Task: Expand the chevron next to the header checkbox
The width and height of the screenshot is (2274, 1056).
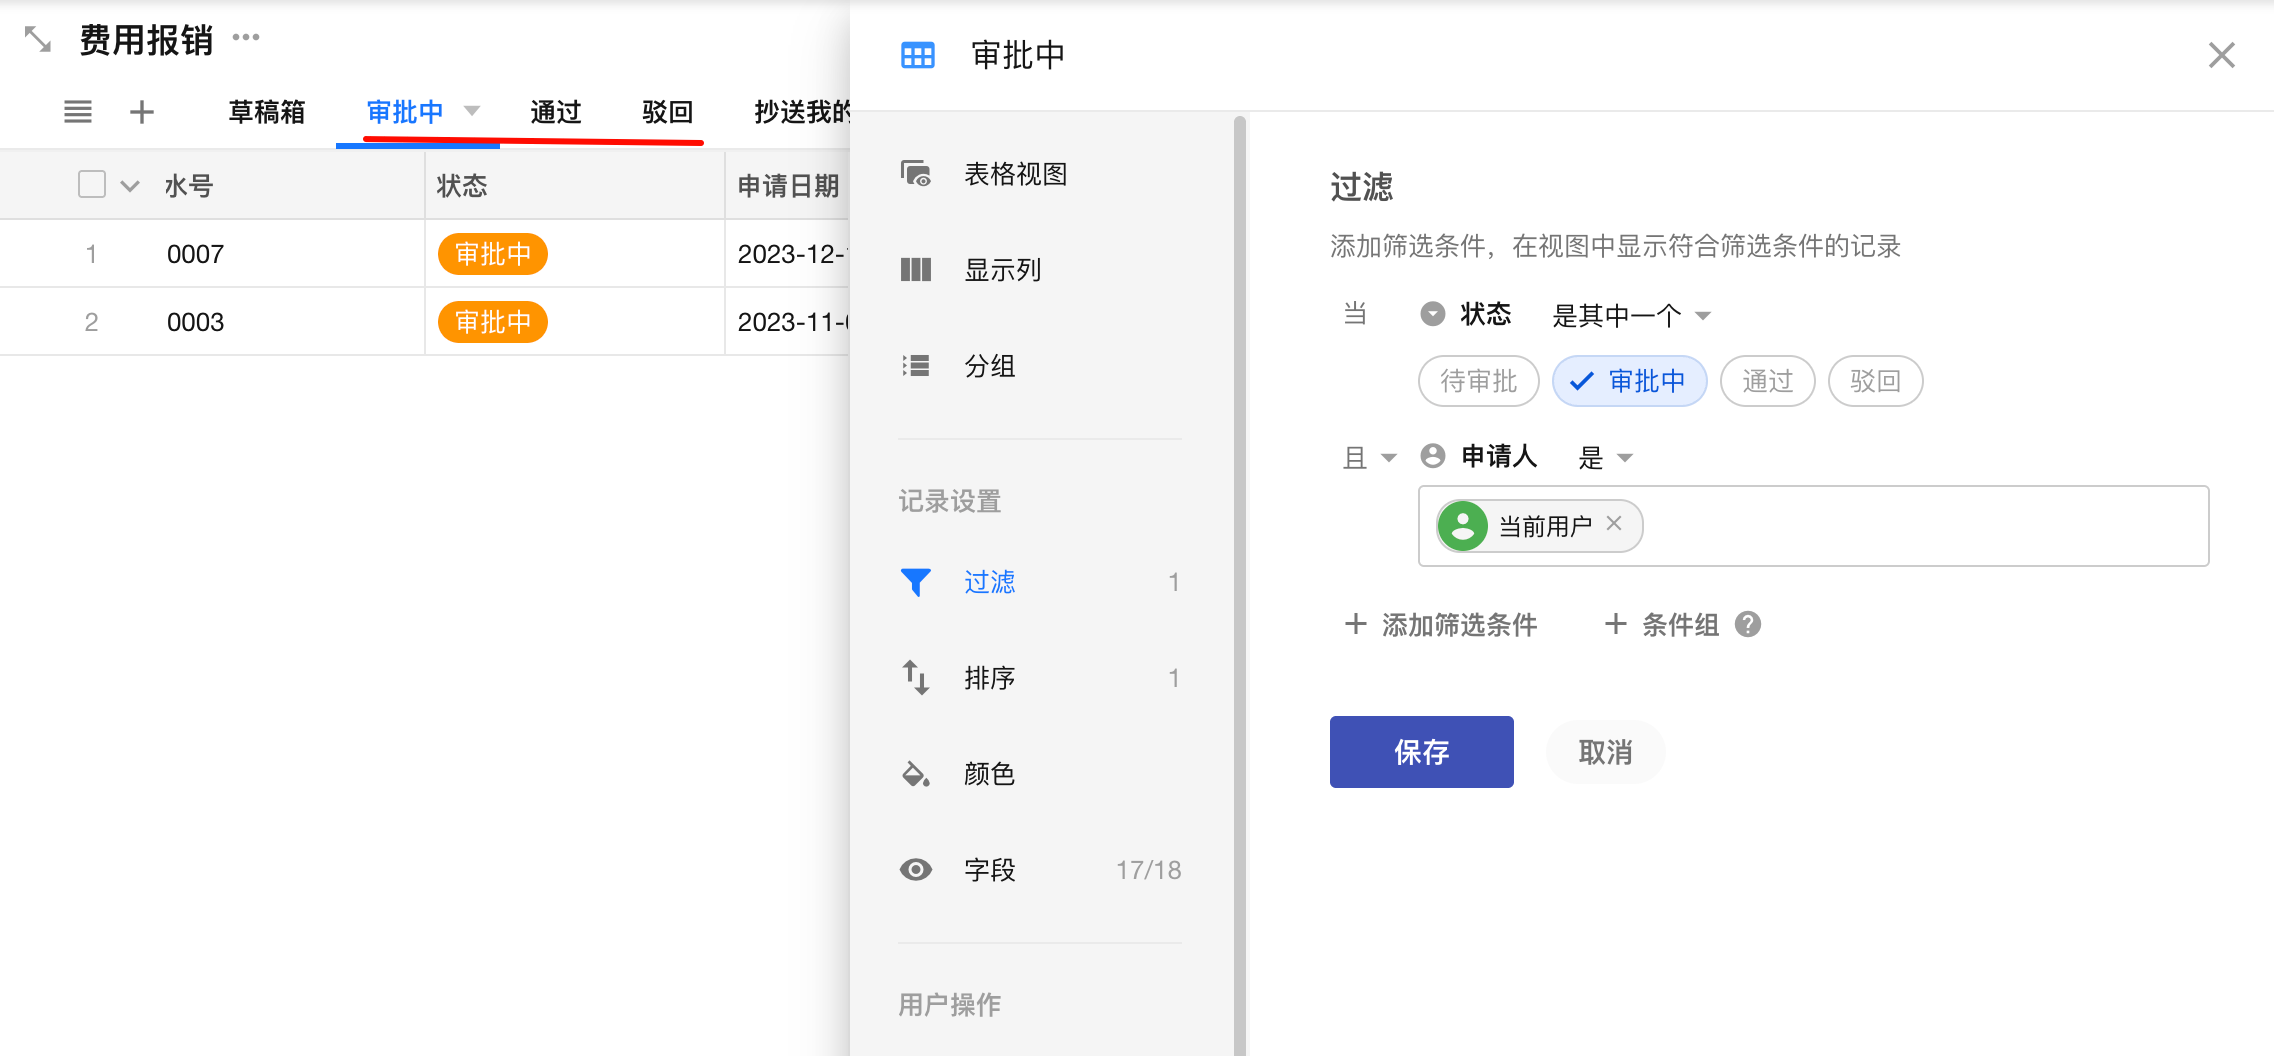Action: pos(130,186)
